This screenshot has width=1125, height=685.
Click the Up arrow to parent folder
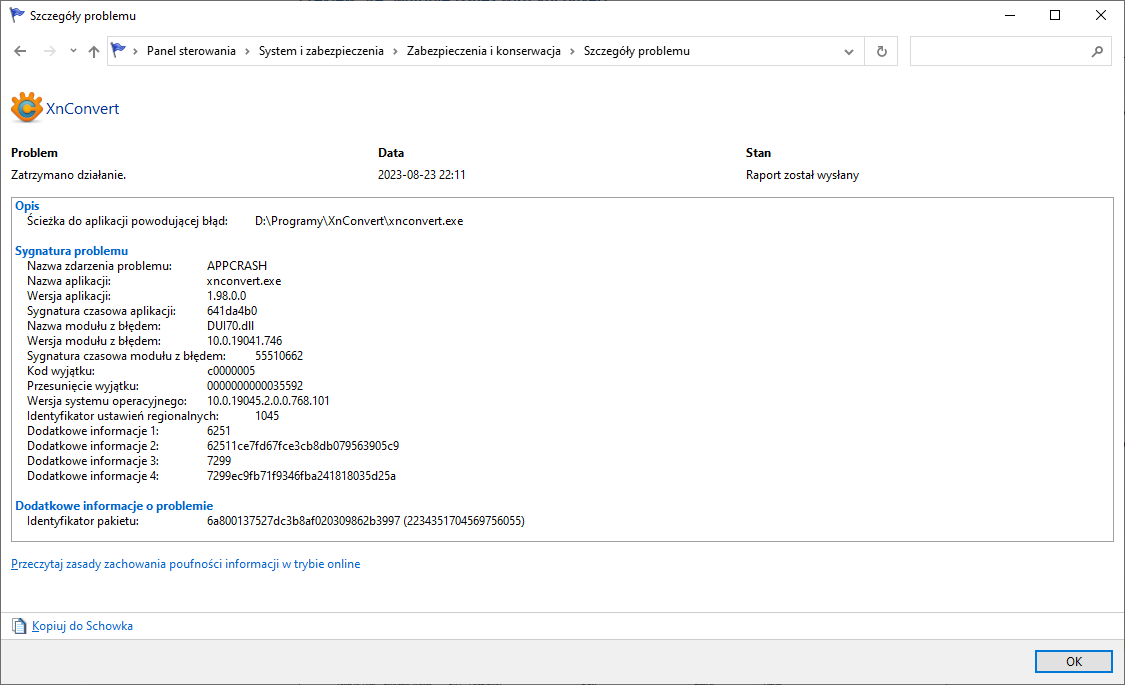[94, 51]
